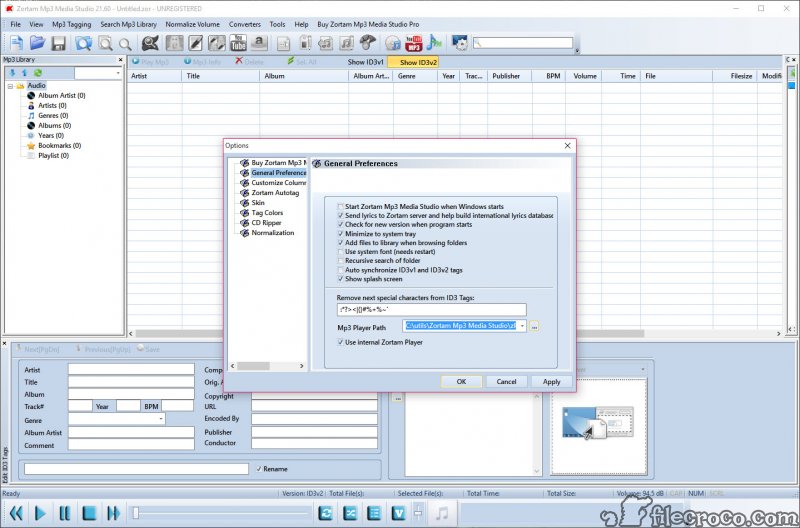This screenshot has height=528, width=800.
Task: Click the New library file icon in toolbar
Action: (x=16, y=43)
